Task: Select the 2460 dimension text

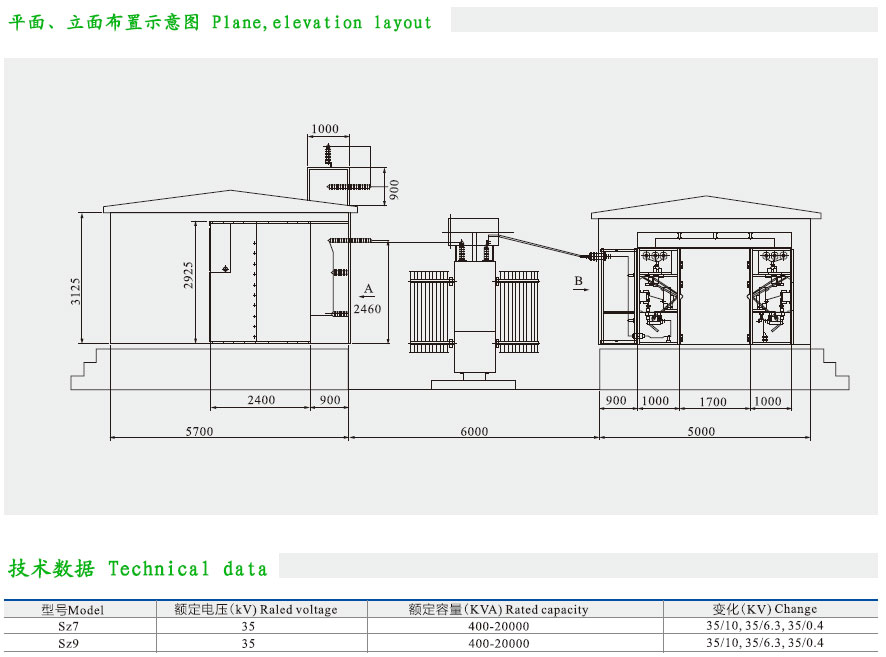Action: tap(368, 310)
